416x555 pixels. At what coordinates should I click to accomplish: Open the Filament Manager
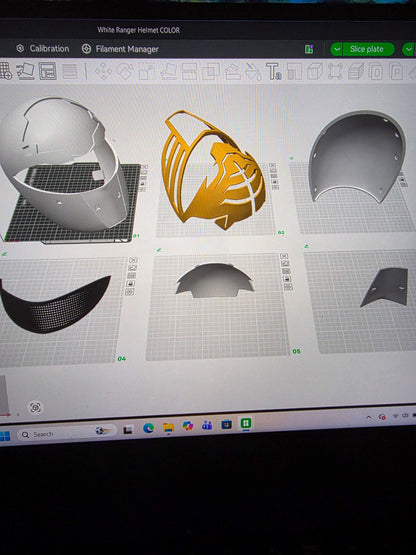120,49
